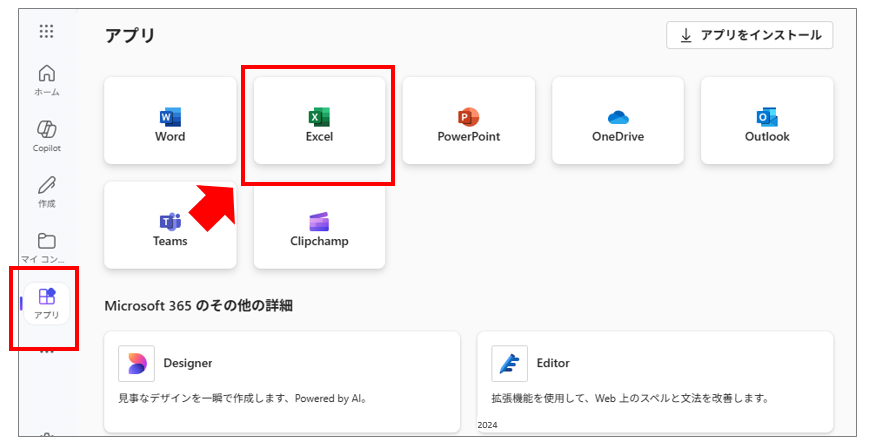Click the Editor description about Web spelling

[630, 399]
